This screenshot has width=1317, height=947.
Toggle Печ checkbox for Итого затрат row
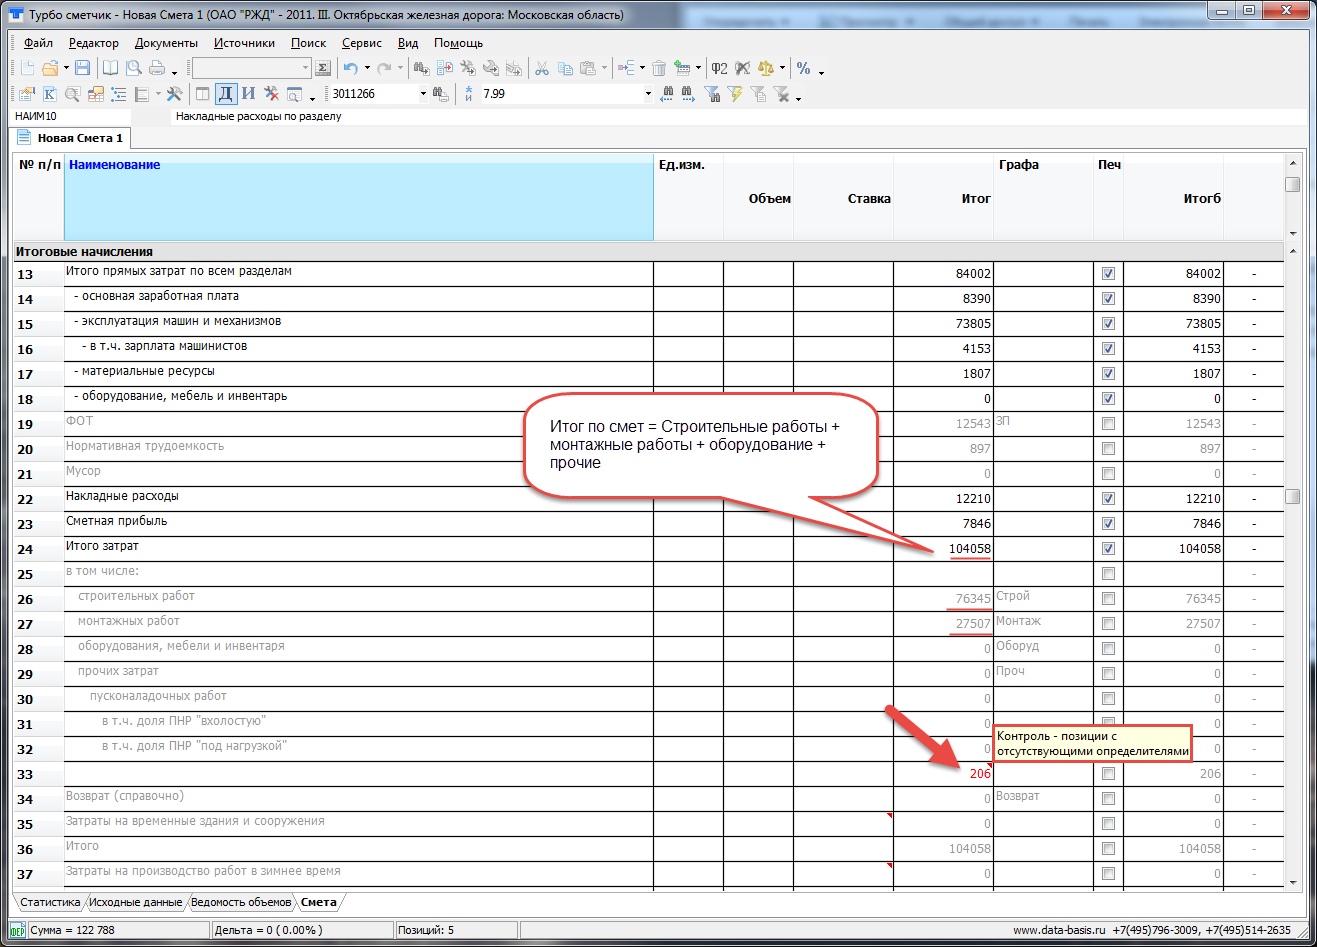pos(1108,548)
